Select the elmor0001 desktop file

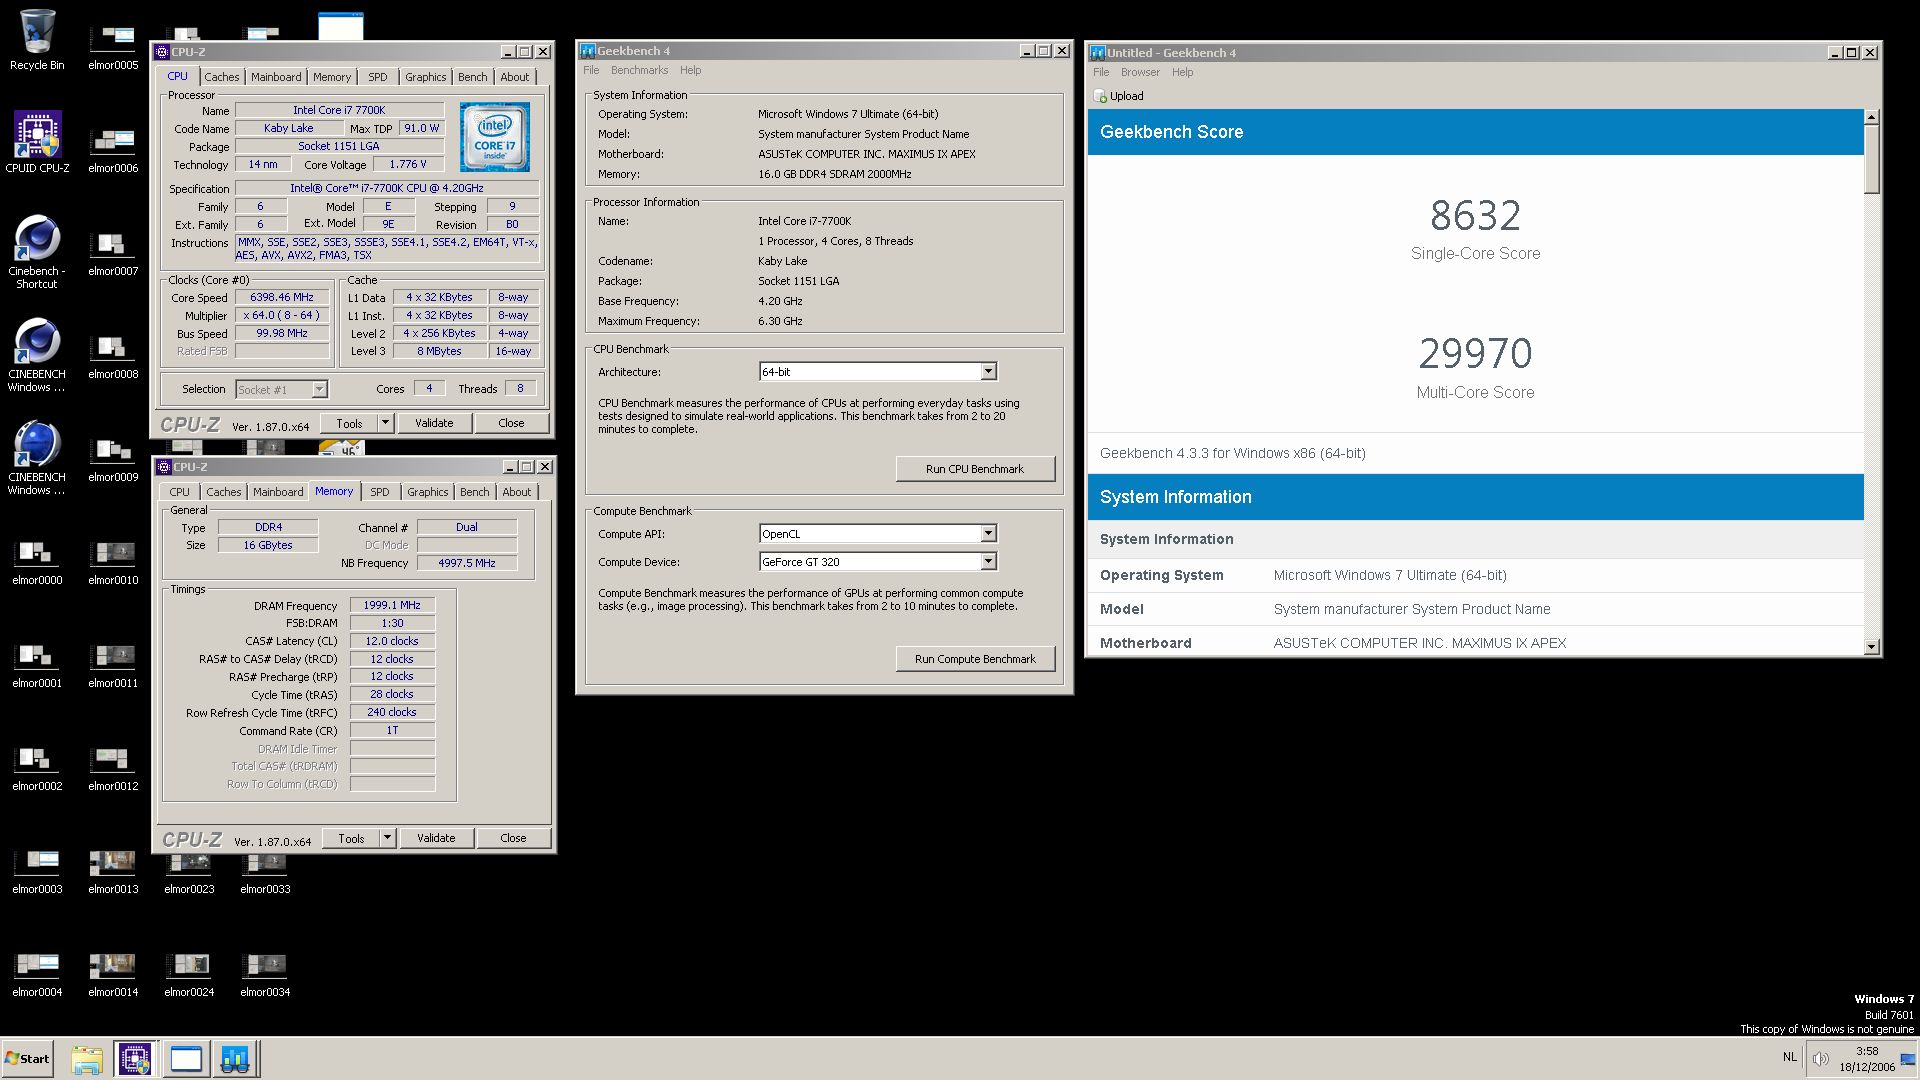pyautogui.click(x=37, y=665)
